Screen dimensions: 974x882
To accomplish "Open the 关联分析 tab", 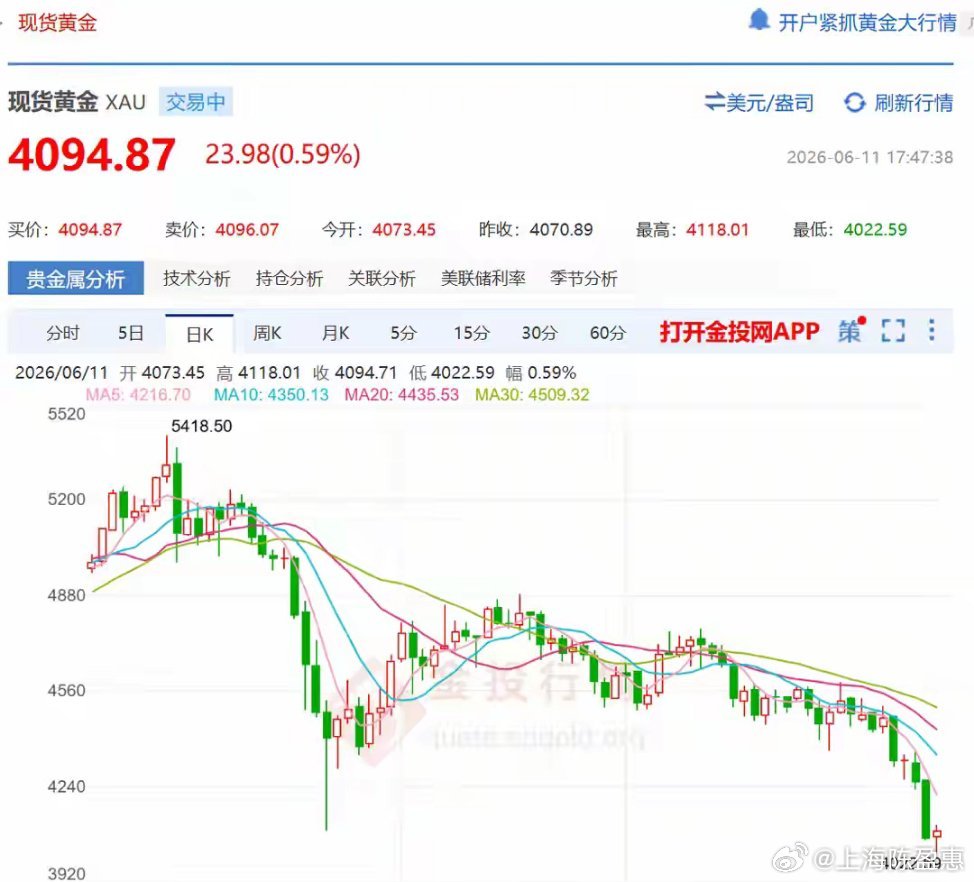I will 381,278.
